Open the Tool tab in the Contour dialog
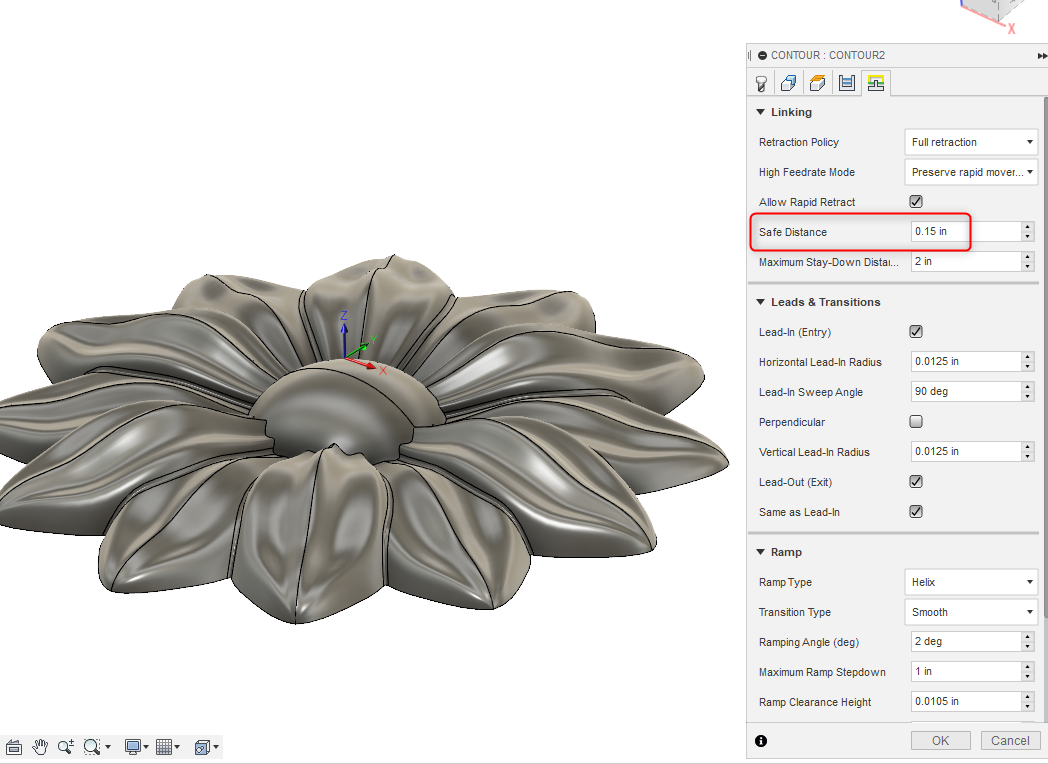Image resolution: width=1048 pixels, height=764 pixels. [760, 82]
